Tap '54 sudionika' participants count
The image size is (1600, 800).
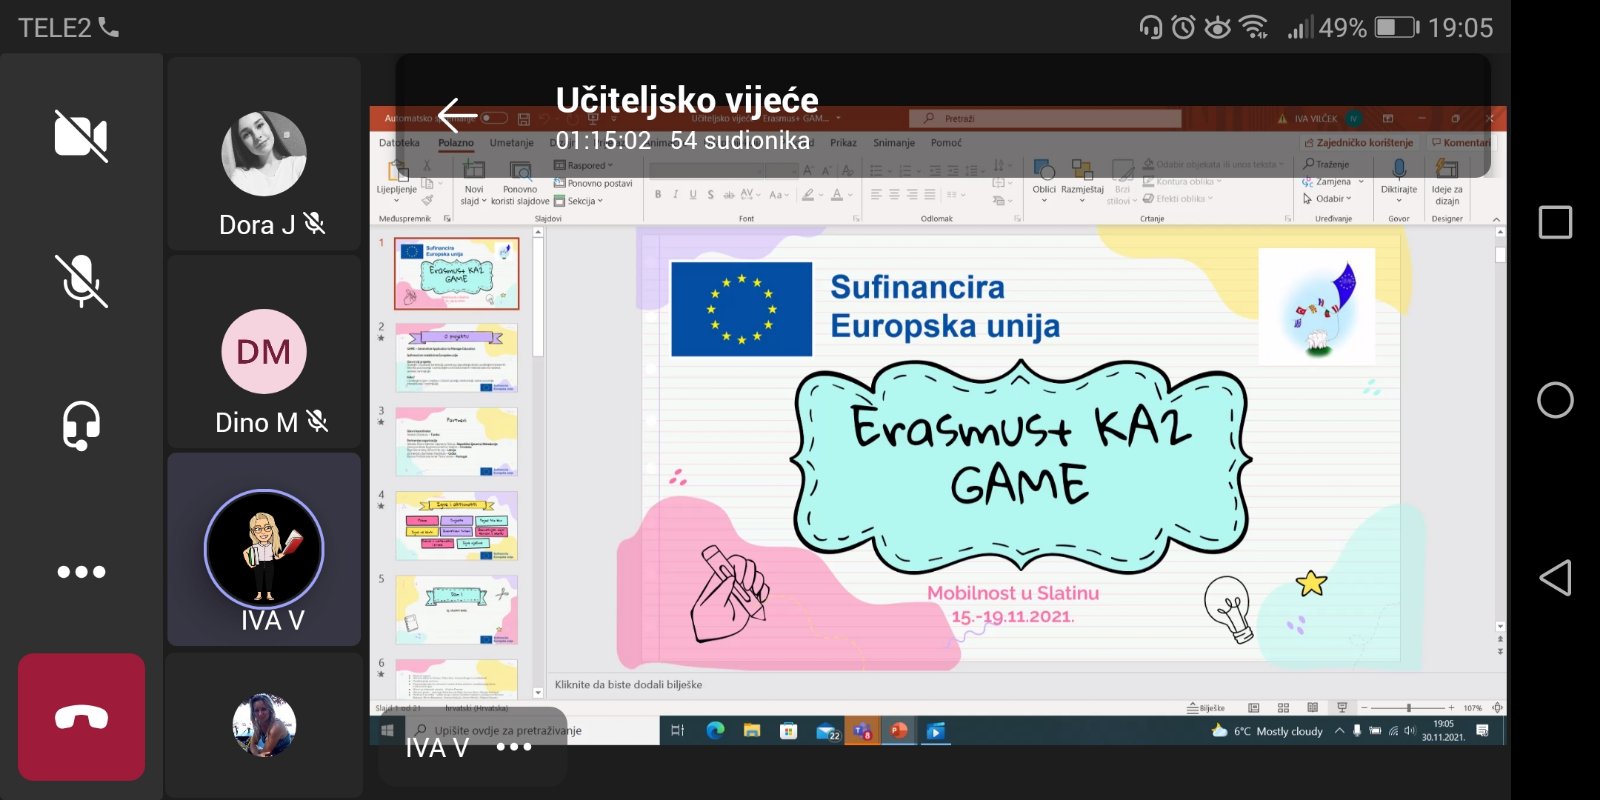(x=740, y=141)
